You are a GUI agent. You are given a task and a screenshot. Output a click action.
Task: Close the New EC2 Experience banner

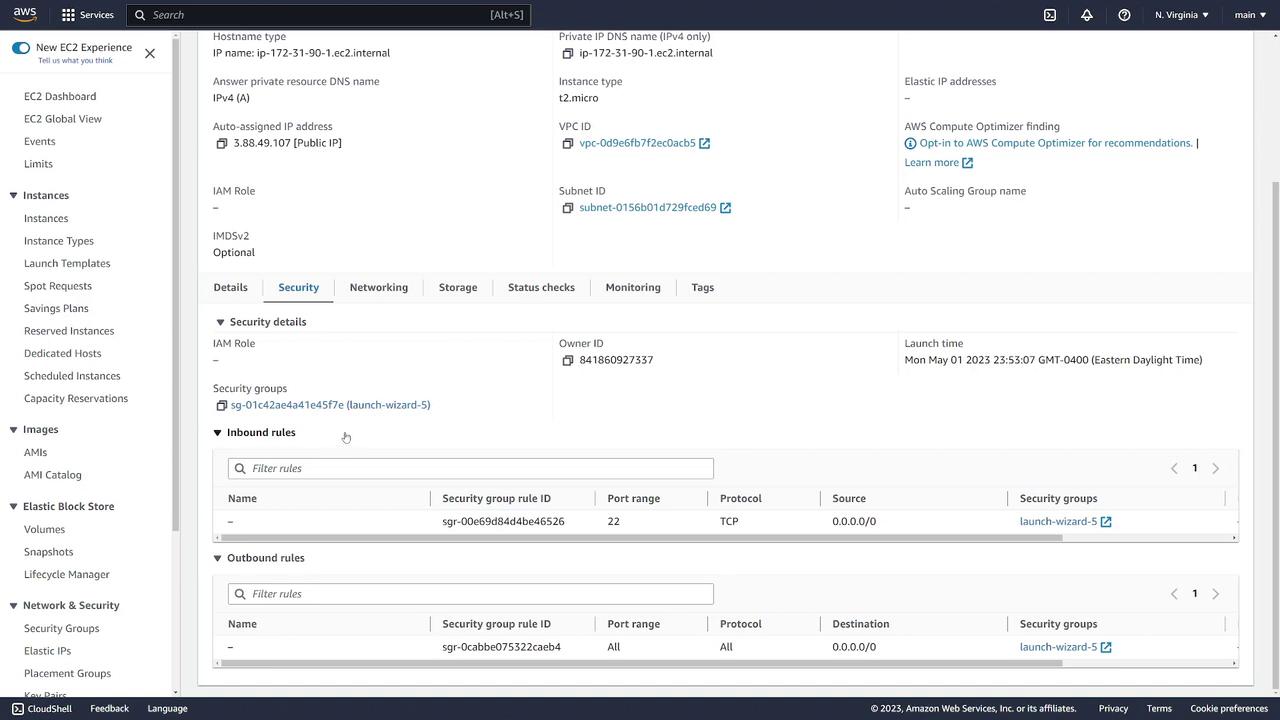tap(150, 53)
